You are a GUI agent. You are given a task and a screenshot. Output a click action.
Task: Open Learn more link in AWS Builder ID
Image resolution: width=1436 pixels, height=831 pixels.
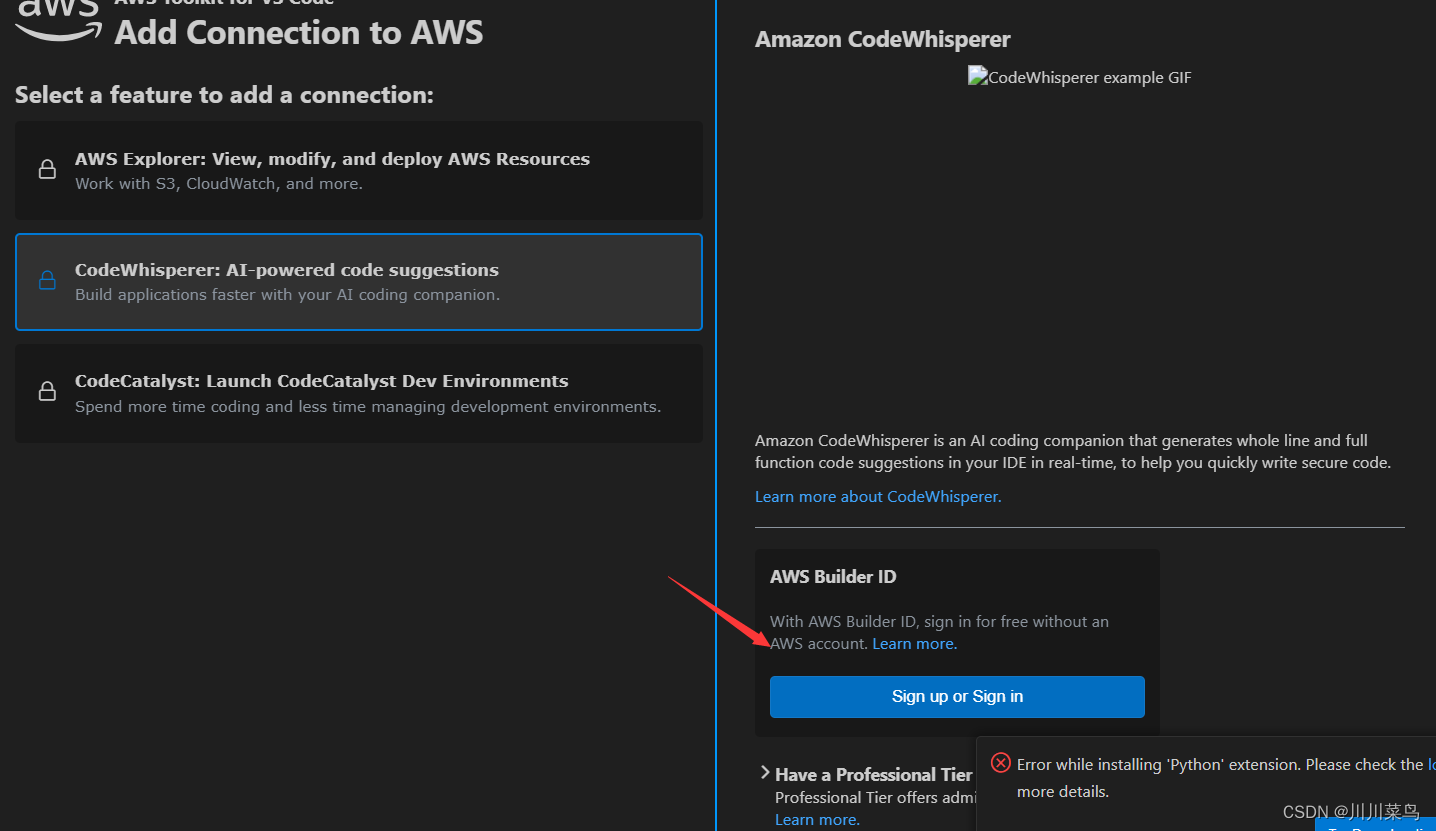click(914, 643)
